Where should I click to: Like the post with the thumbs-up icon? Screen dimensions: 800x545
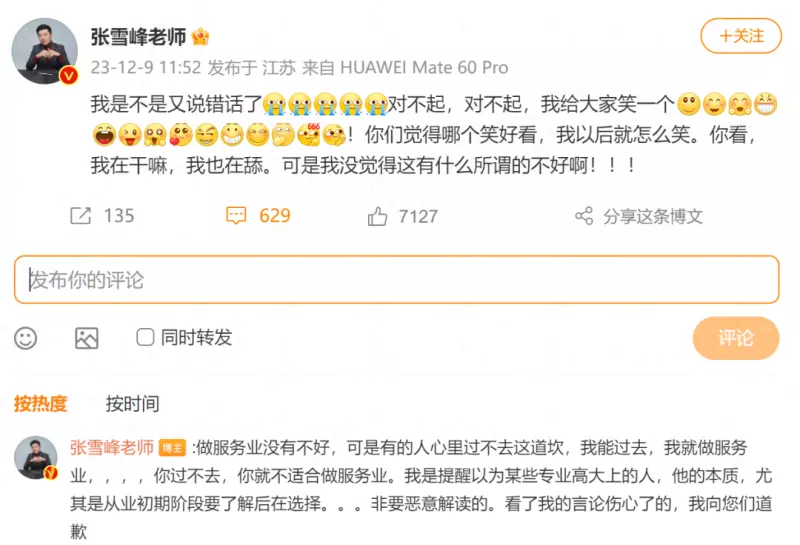pyautogui.click(x=377, y=216)
